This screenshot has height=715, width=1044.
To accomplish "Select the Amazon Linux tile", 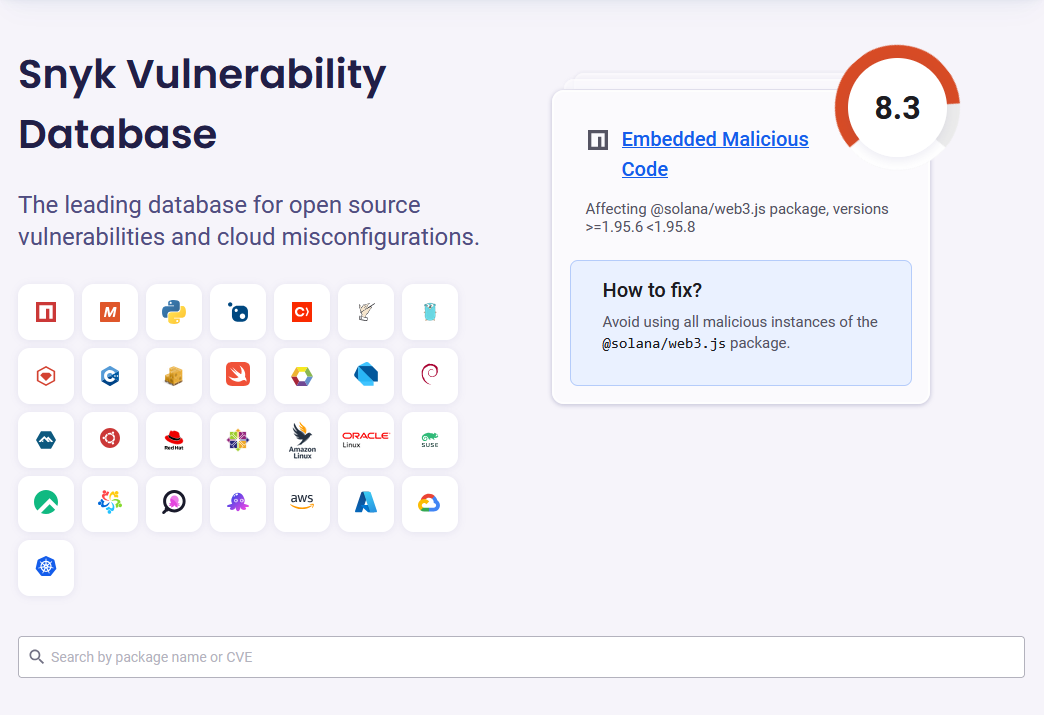I will click(x=302, y=439).
